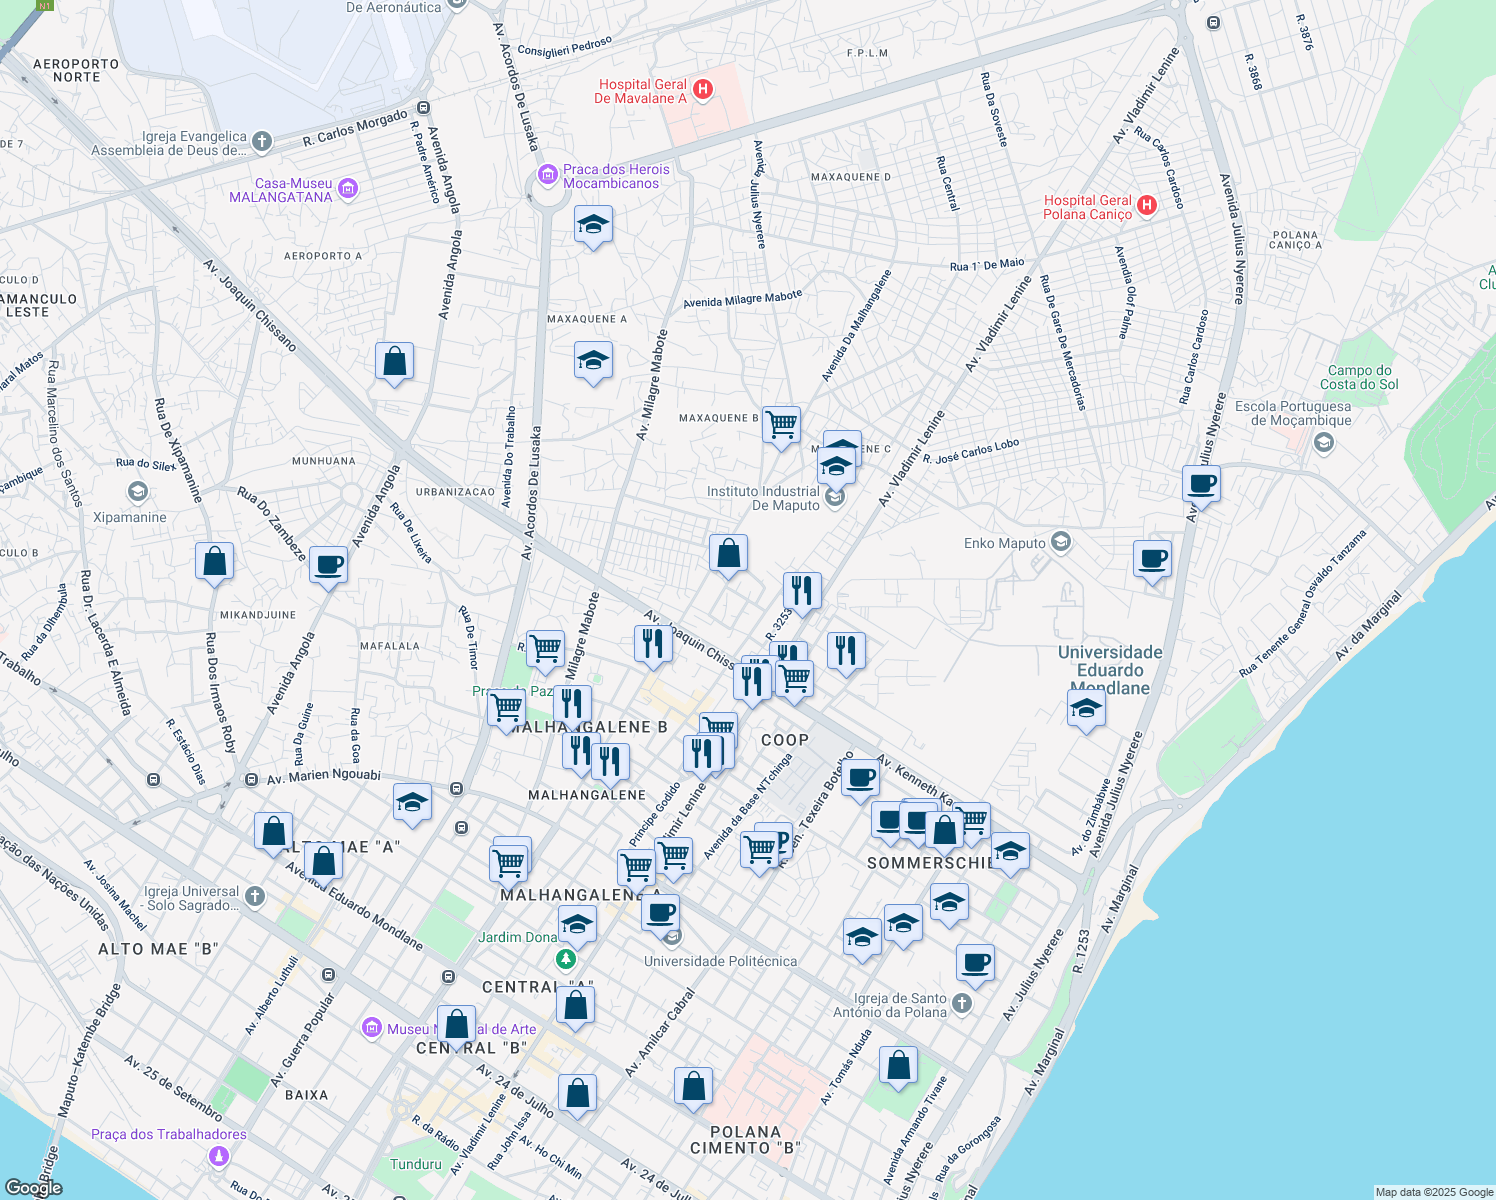Click the Casa-Museu Malangatana museum icon
This screenshot has width=1496, height=1200.
pyautogui.click(x=348, y=188)
